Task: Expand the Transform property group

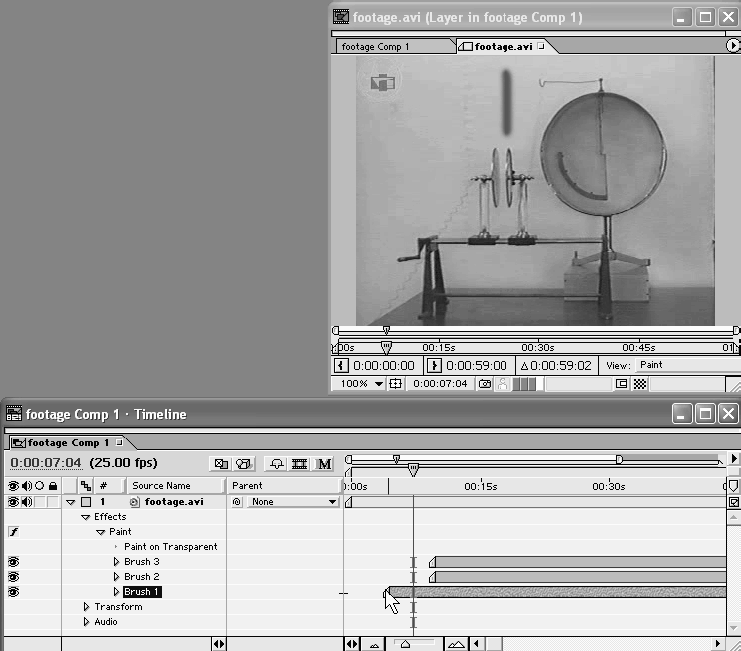Action: tap(86, 607)
